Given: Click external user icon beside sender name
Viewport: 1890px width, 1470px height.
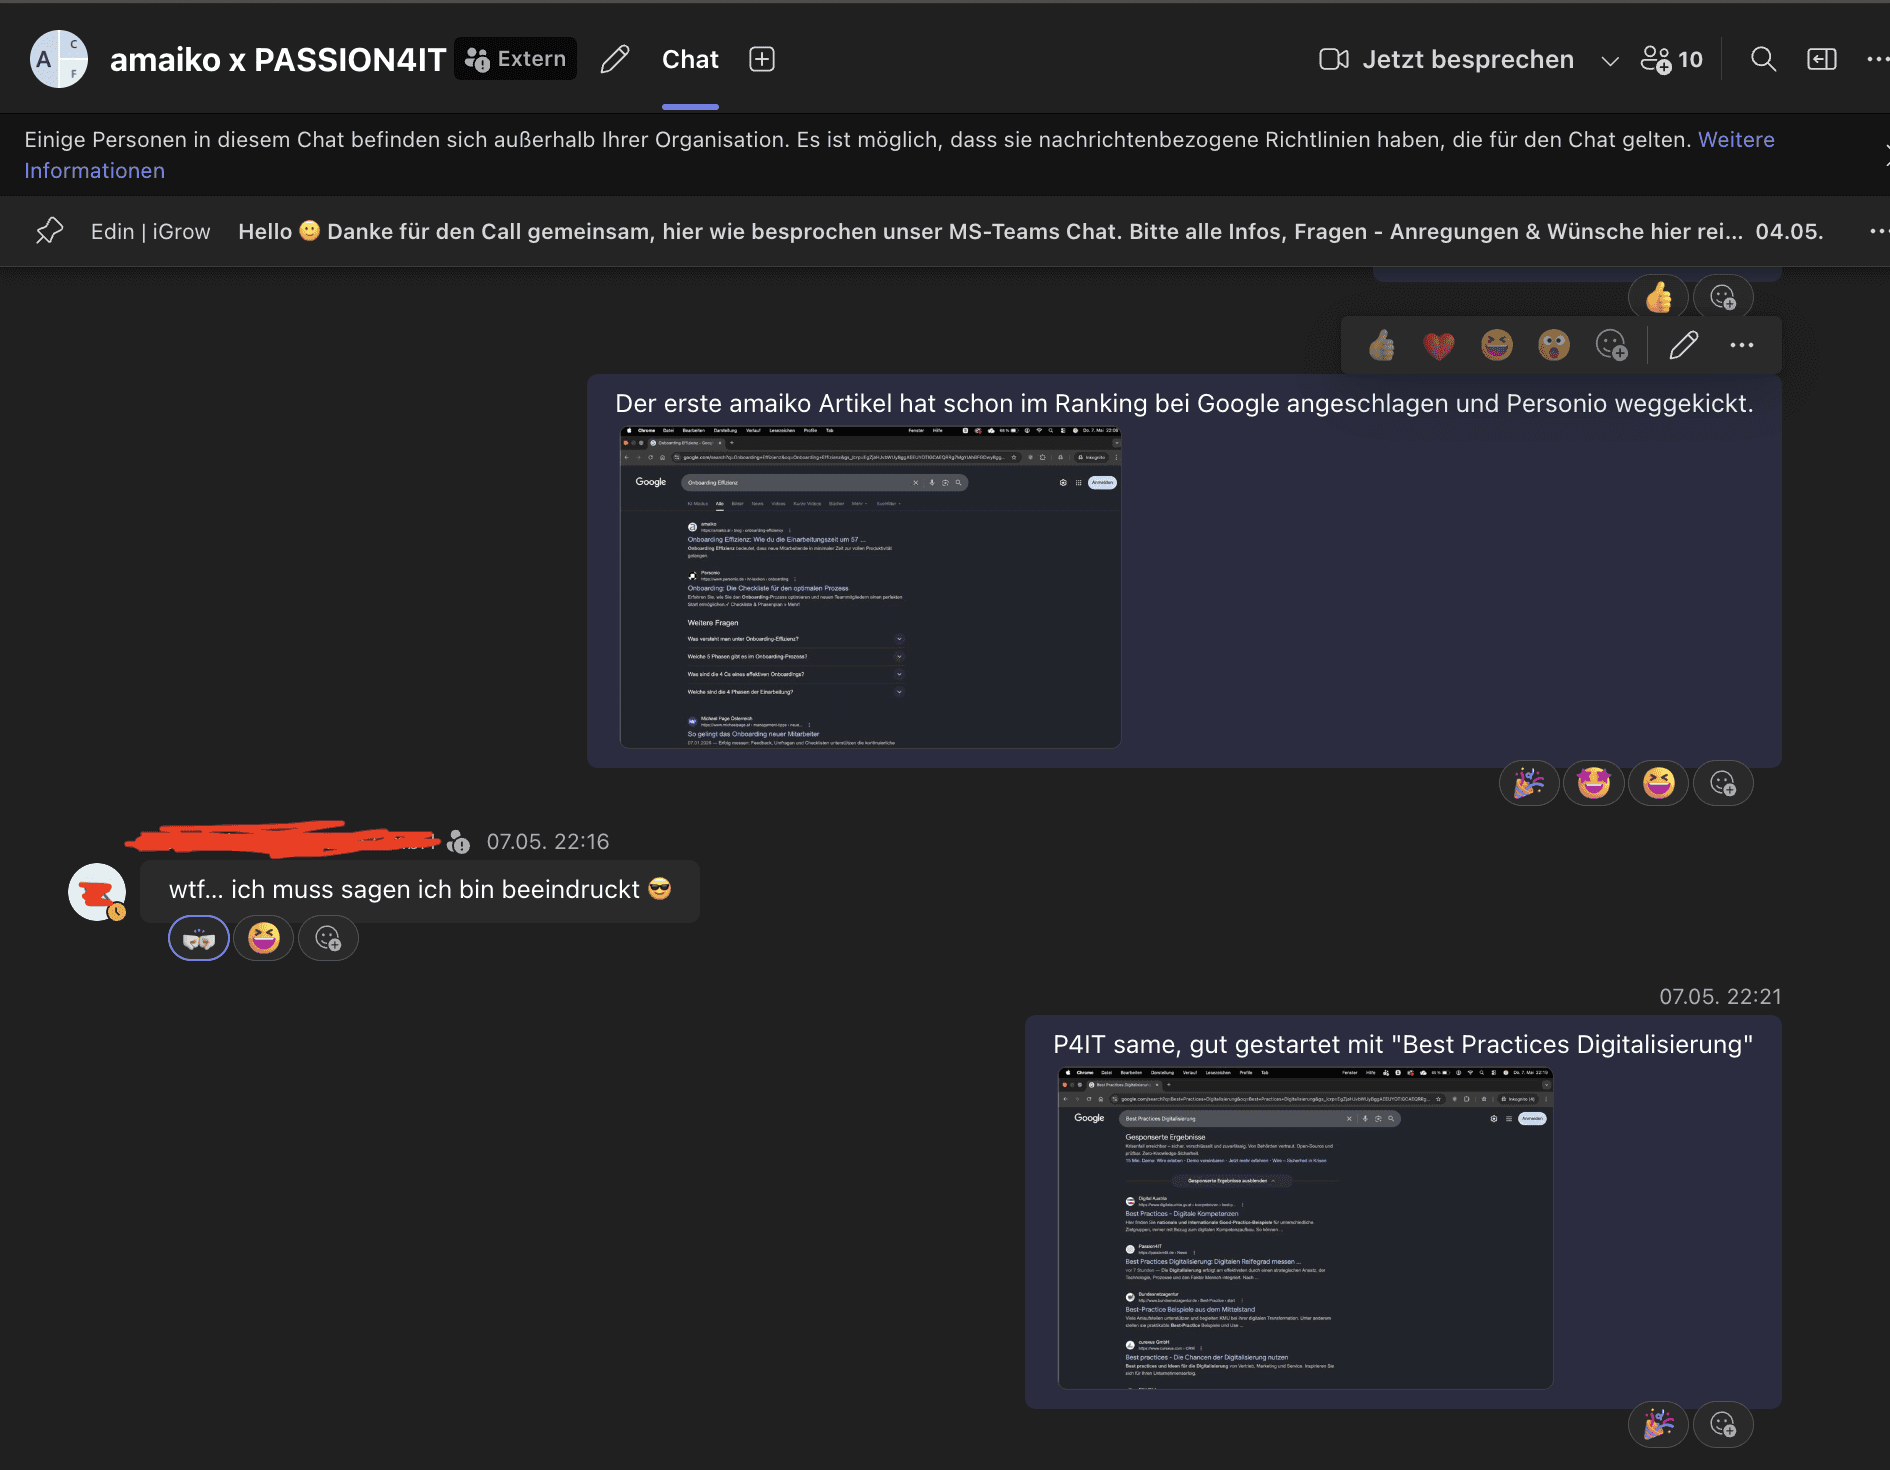Looking at the screenshot, I should pyautogui.click(x=459, y=842).
